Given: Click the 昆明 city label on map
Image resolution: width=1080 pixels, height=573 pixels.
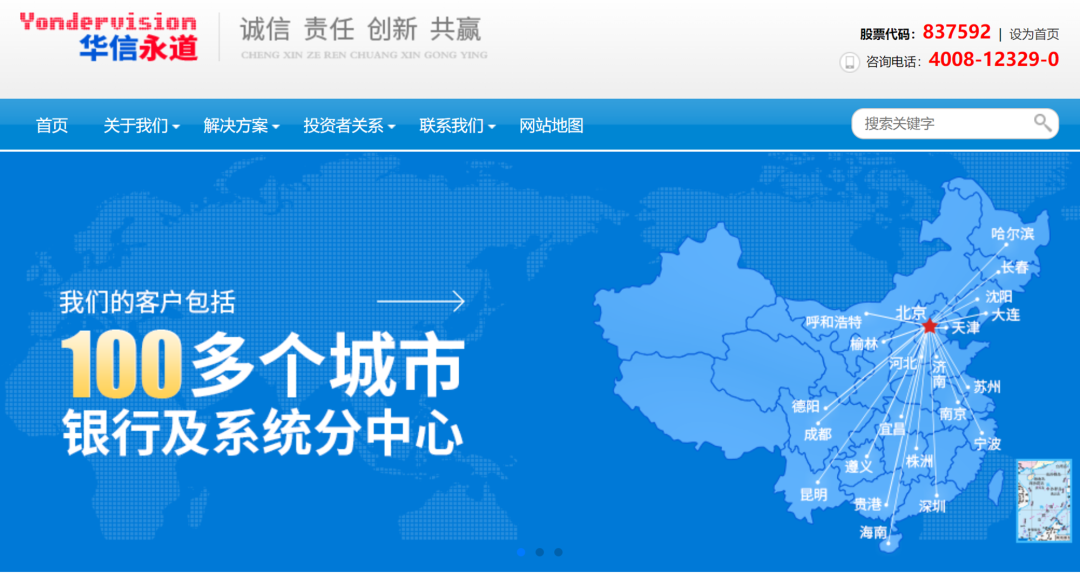Looking at the screenshot, I should tap(813, 494).
